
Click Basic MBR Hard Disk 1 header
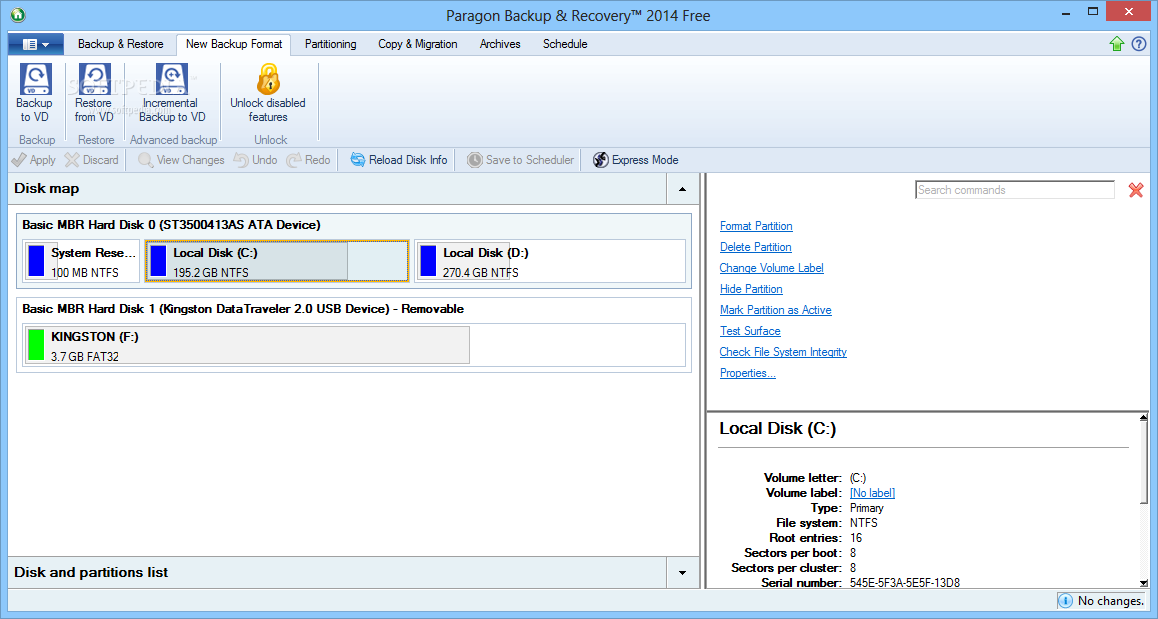(x=243, y=309)
